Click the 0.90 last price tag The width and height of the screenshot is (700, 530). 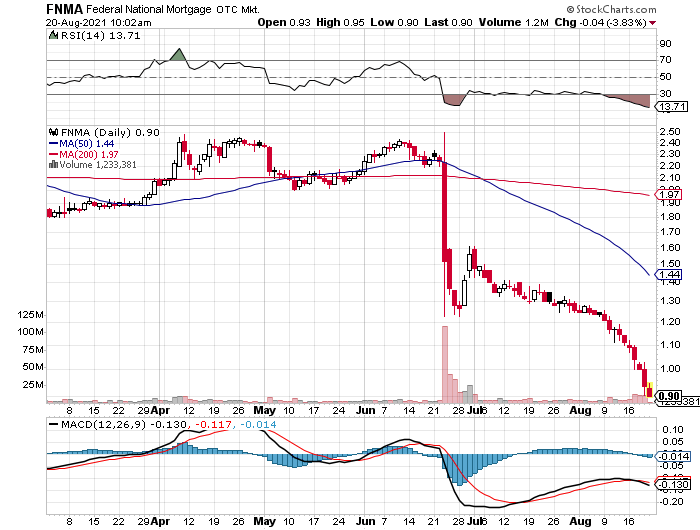tap(668, 396)
